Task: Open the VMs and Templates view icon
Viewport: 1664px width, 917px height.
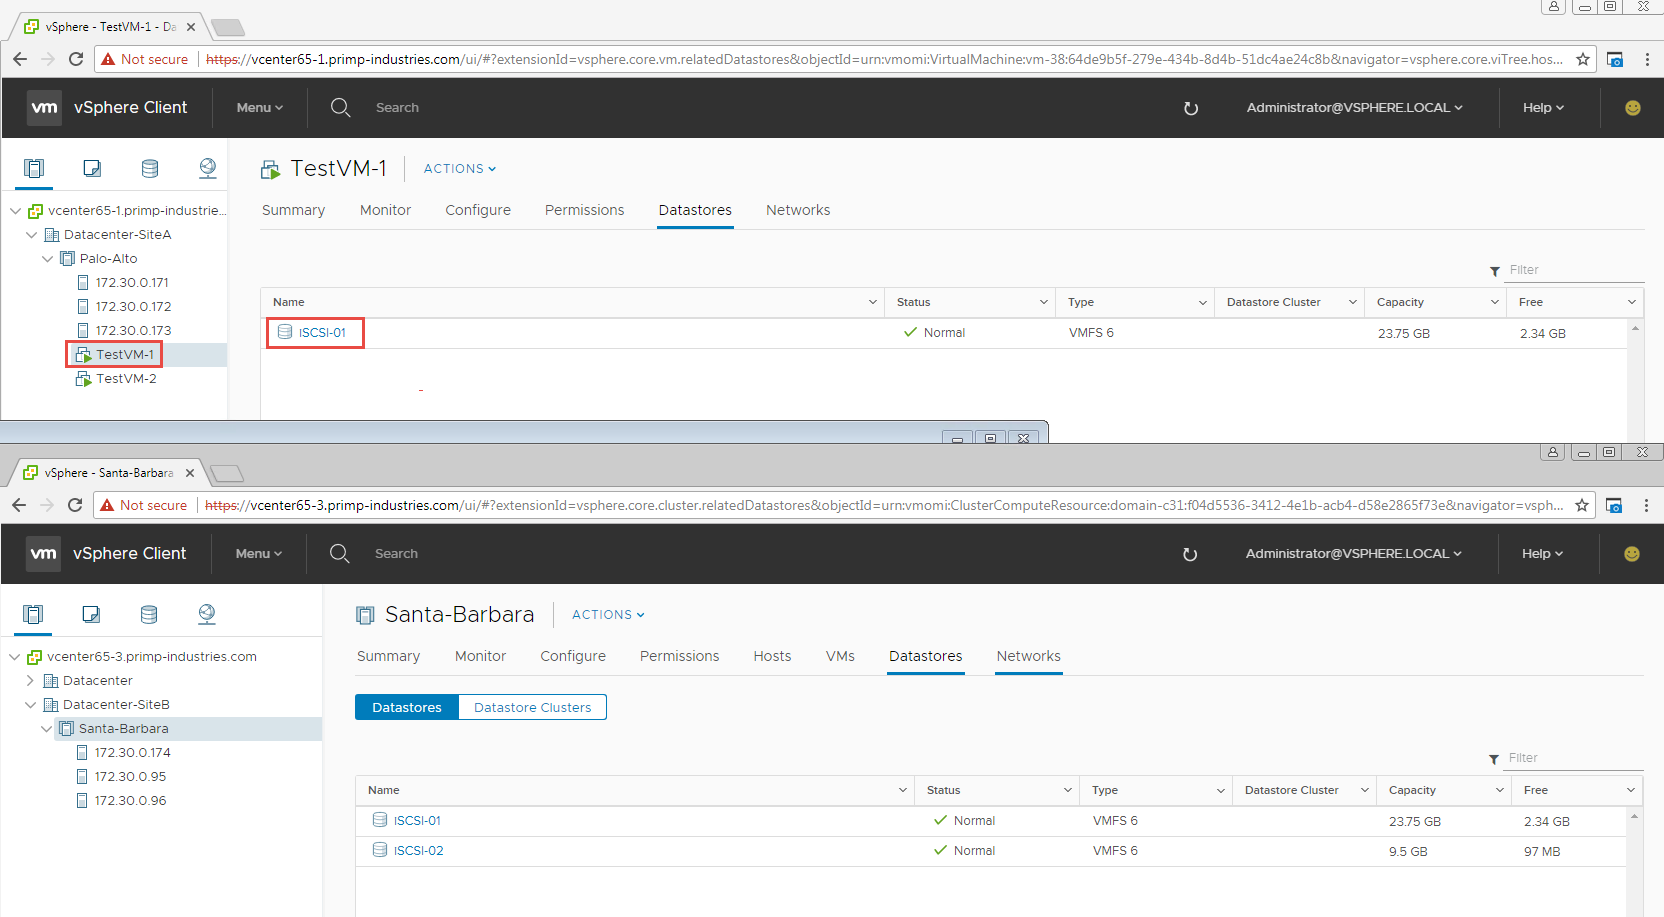Action: 91,168
